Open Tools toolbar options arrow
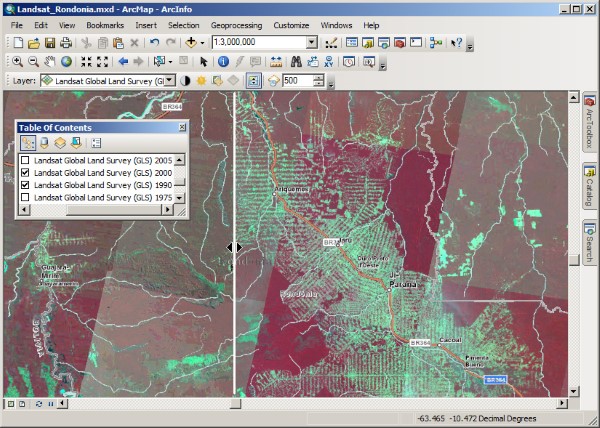This screenshot has height=428, width=600. 383,65
